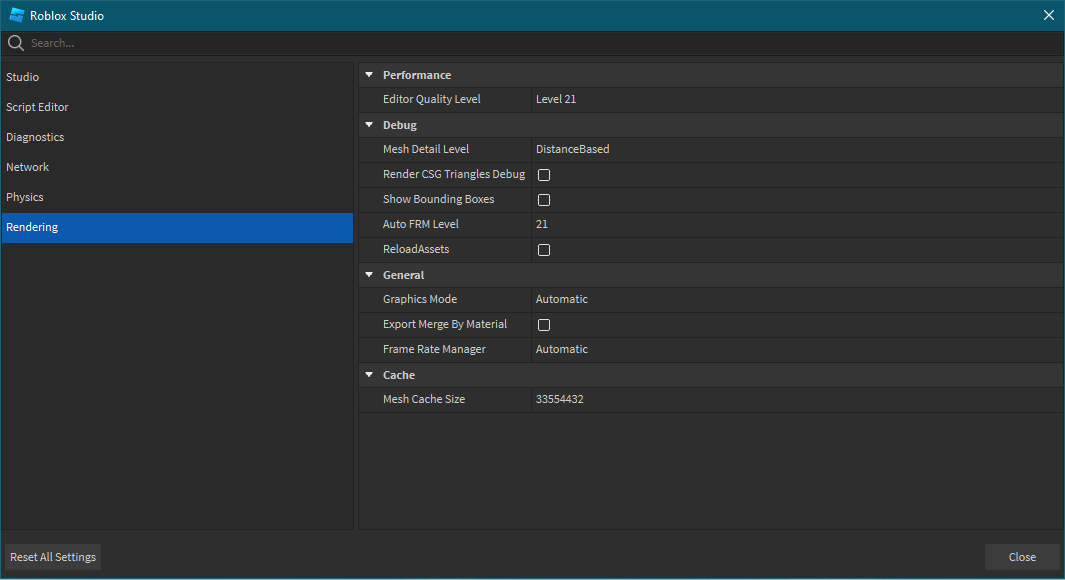Select the Mesh Cache Size label
1065x580 pixels.
(x=424, y=399)
